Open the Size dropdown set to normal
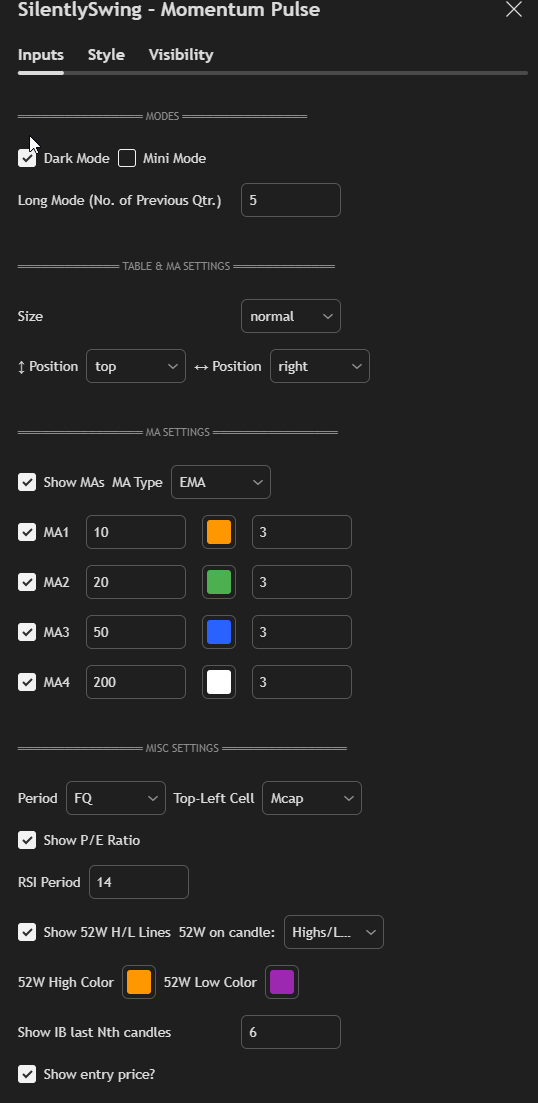 tap(290, 317)
